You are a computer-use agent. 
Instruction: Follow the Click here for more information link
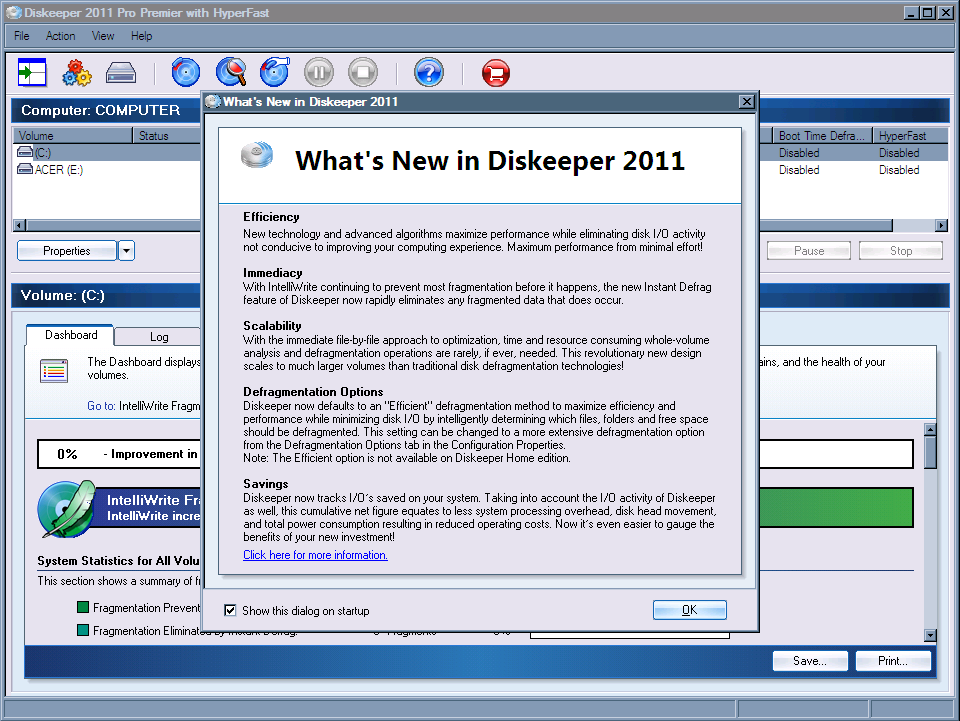pos(315,555)
